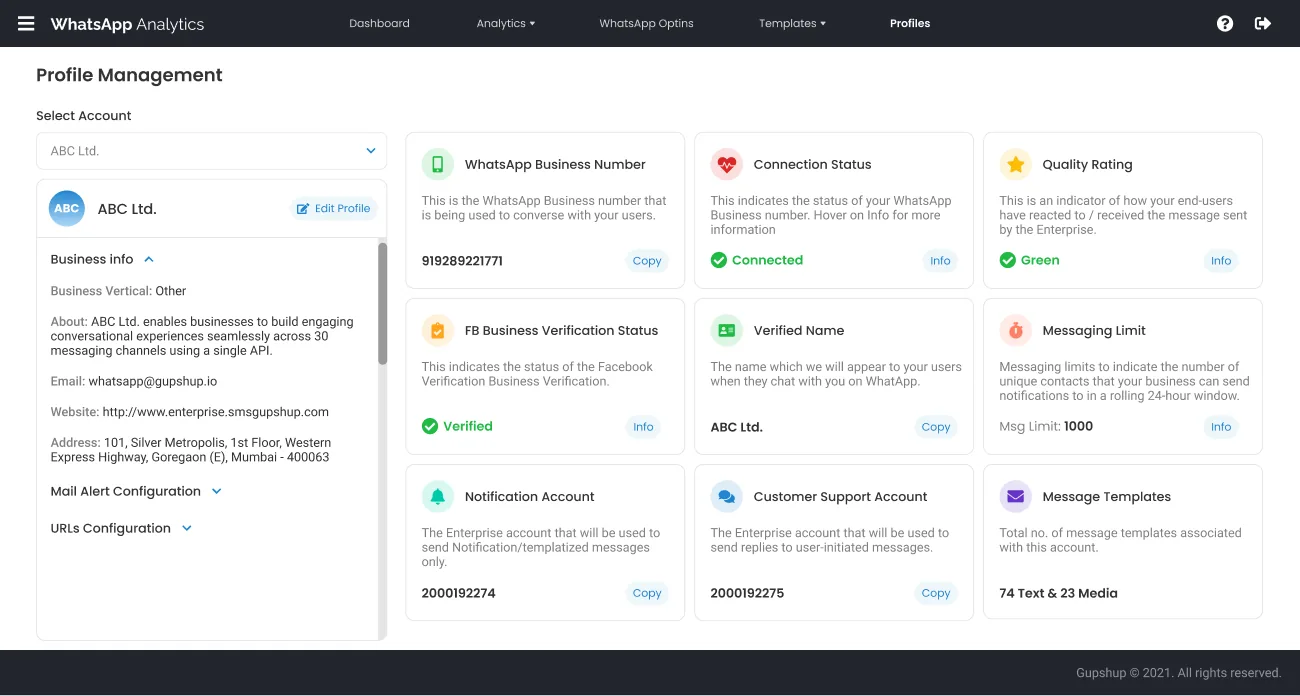This screenshot has width=1300, height=696.
Task: Open the Select Account ABC Ltd. dropdown
Action: tap(211, 151)
